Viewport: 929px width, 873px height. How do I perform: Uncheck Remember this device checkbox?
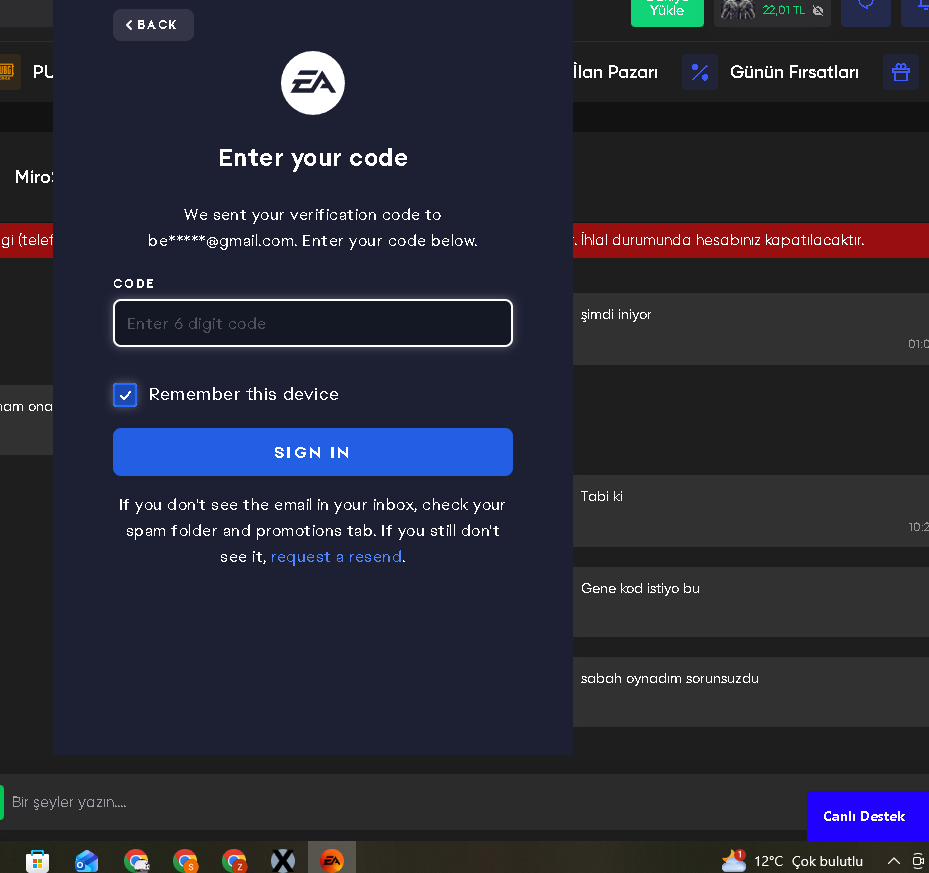[x=125, y=395]
